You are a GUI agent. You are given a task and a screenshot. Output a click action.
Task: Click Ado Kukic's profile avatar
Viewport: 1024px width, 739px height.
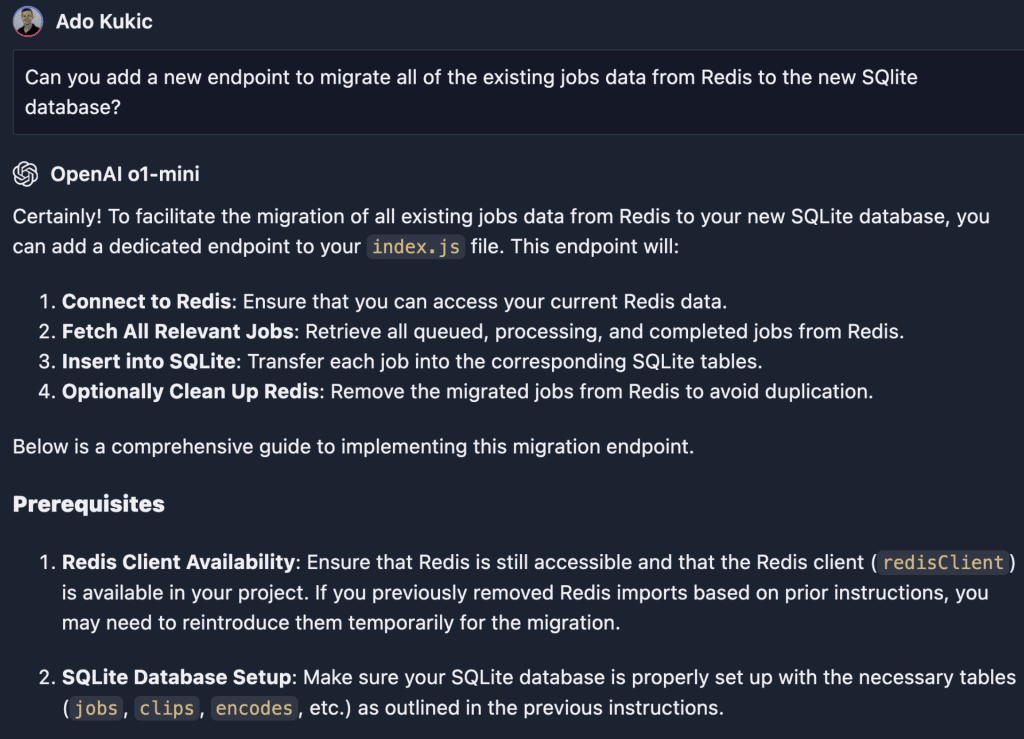point(28,21)
